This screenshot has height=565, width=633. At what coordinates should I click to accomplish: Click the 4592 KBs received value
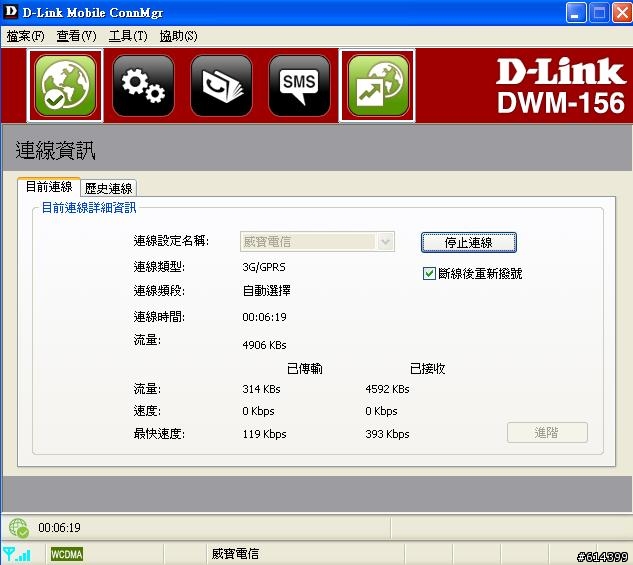388,389
